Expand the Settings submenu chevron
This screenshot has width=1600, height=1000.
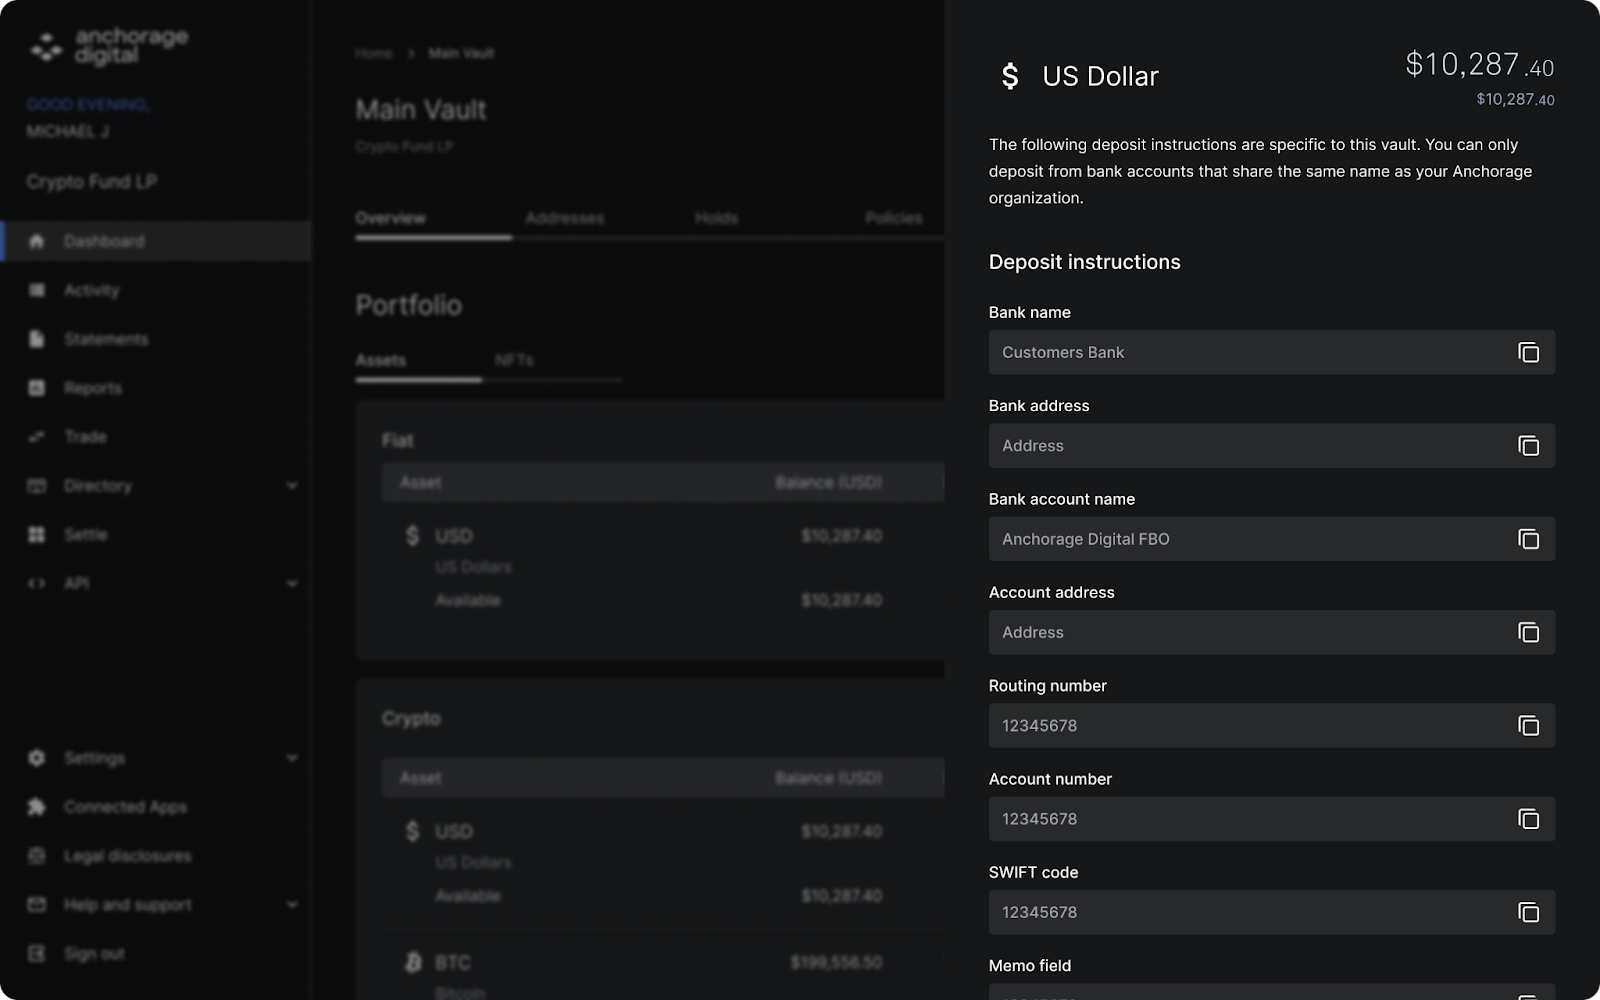[292, 758]
